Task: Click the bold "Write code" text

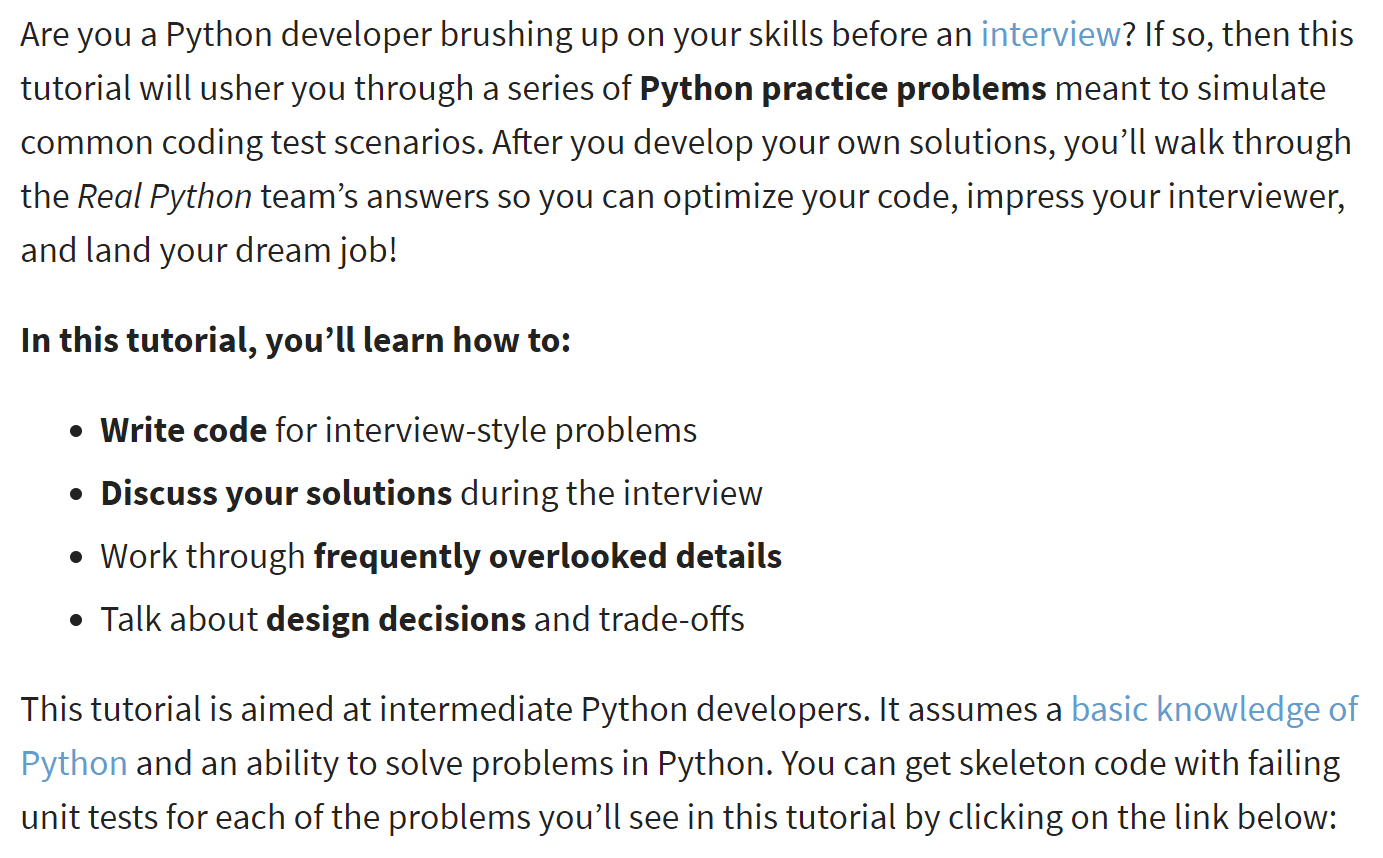Action: tap(183, 431)
